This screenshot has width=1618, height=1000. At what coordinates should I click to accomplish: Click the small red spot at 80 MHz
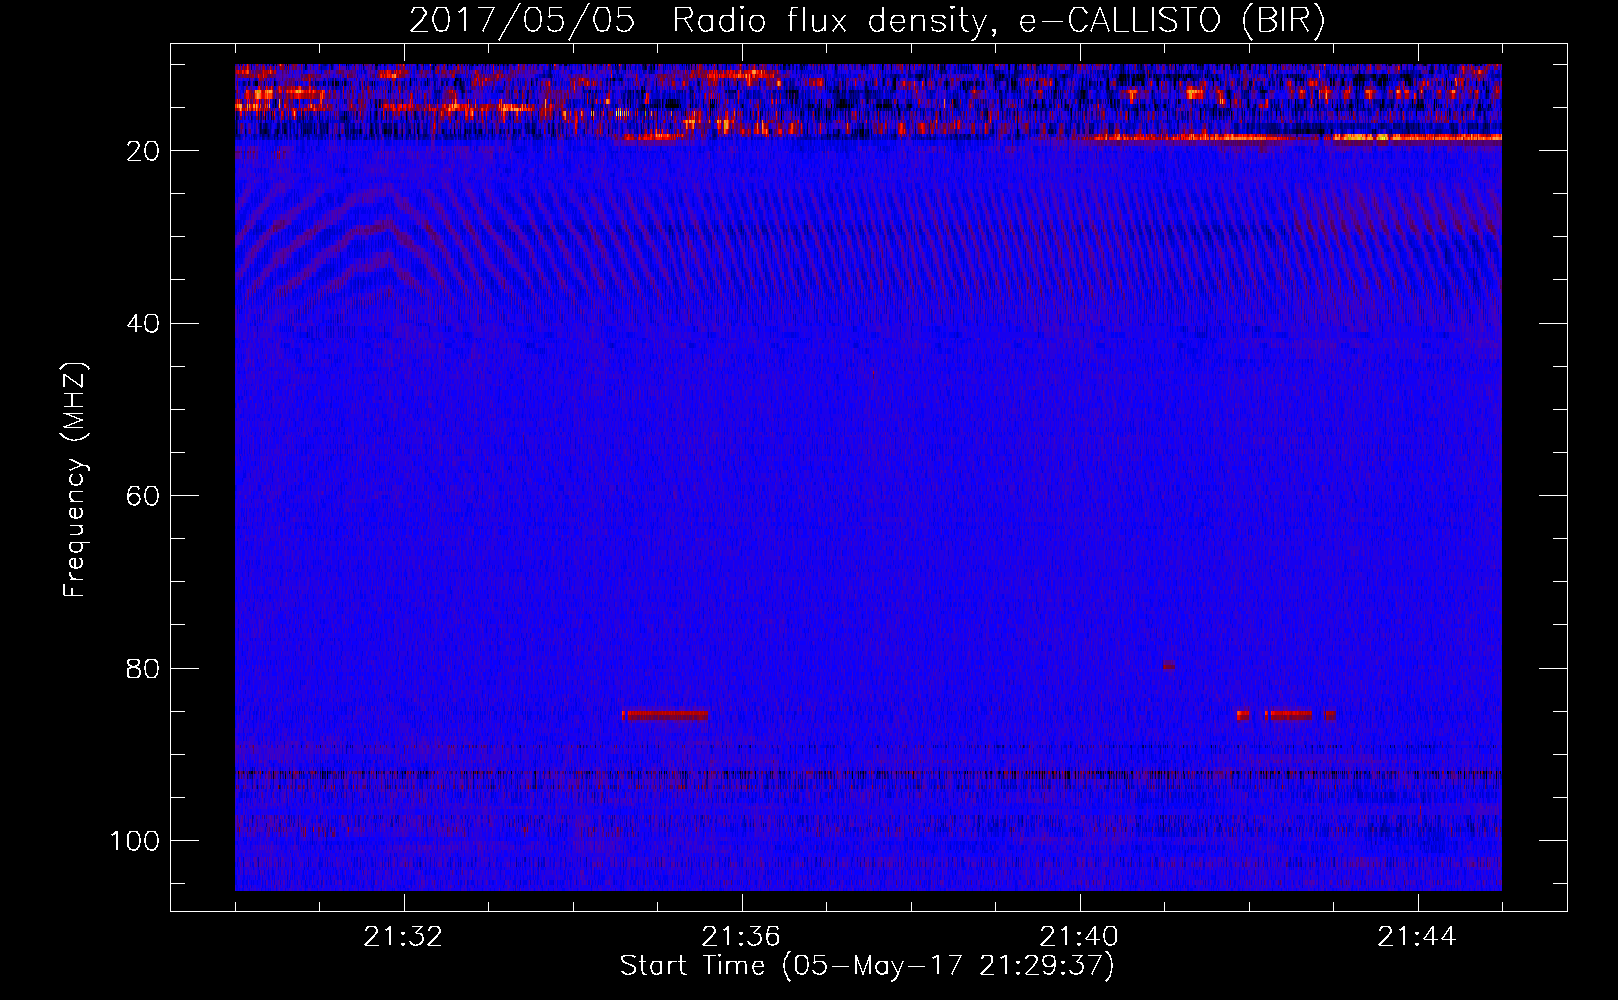[x=1168, y=665]
